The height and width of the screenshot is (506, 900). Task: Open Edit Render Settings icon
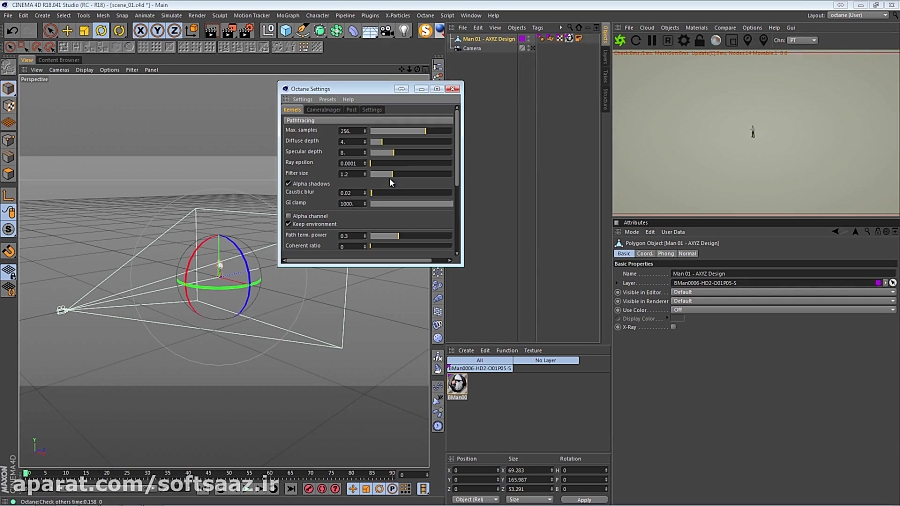[246, 30]
